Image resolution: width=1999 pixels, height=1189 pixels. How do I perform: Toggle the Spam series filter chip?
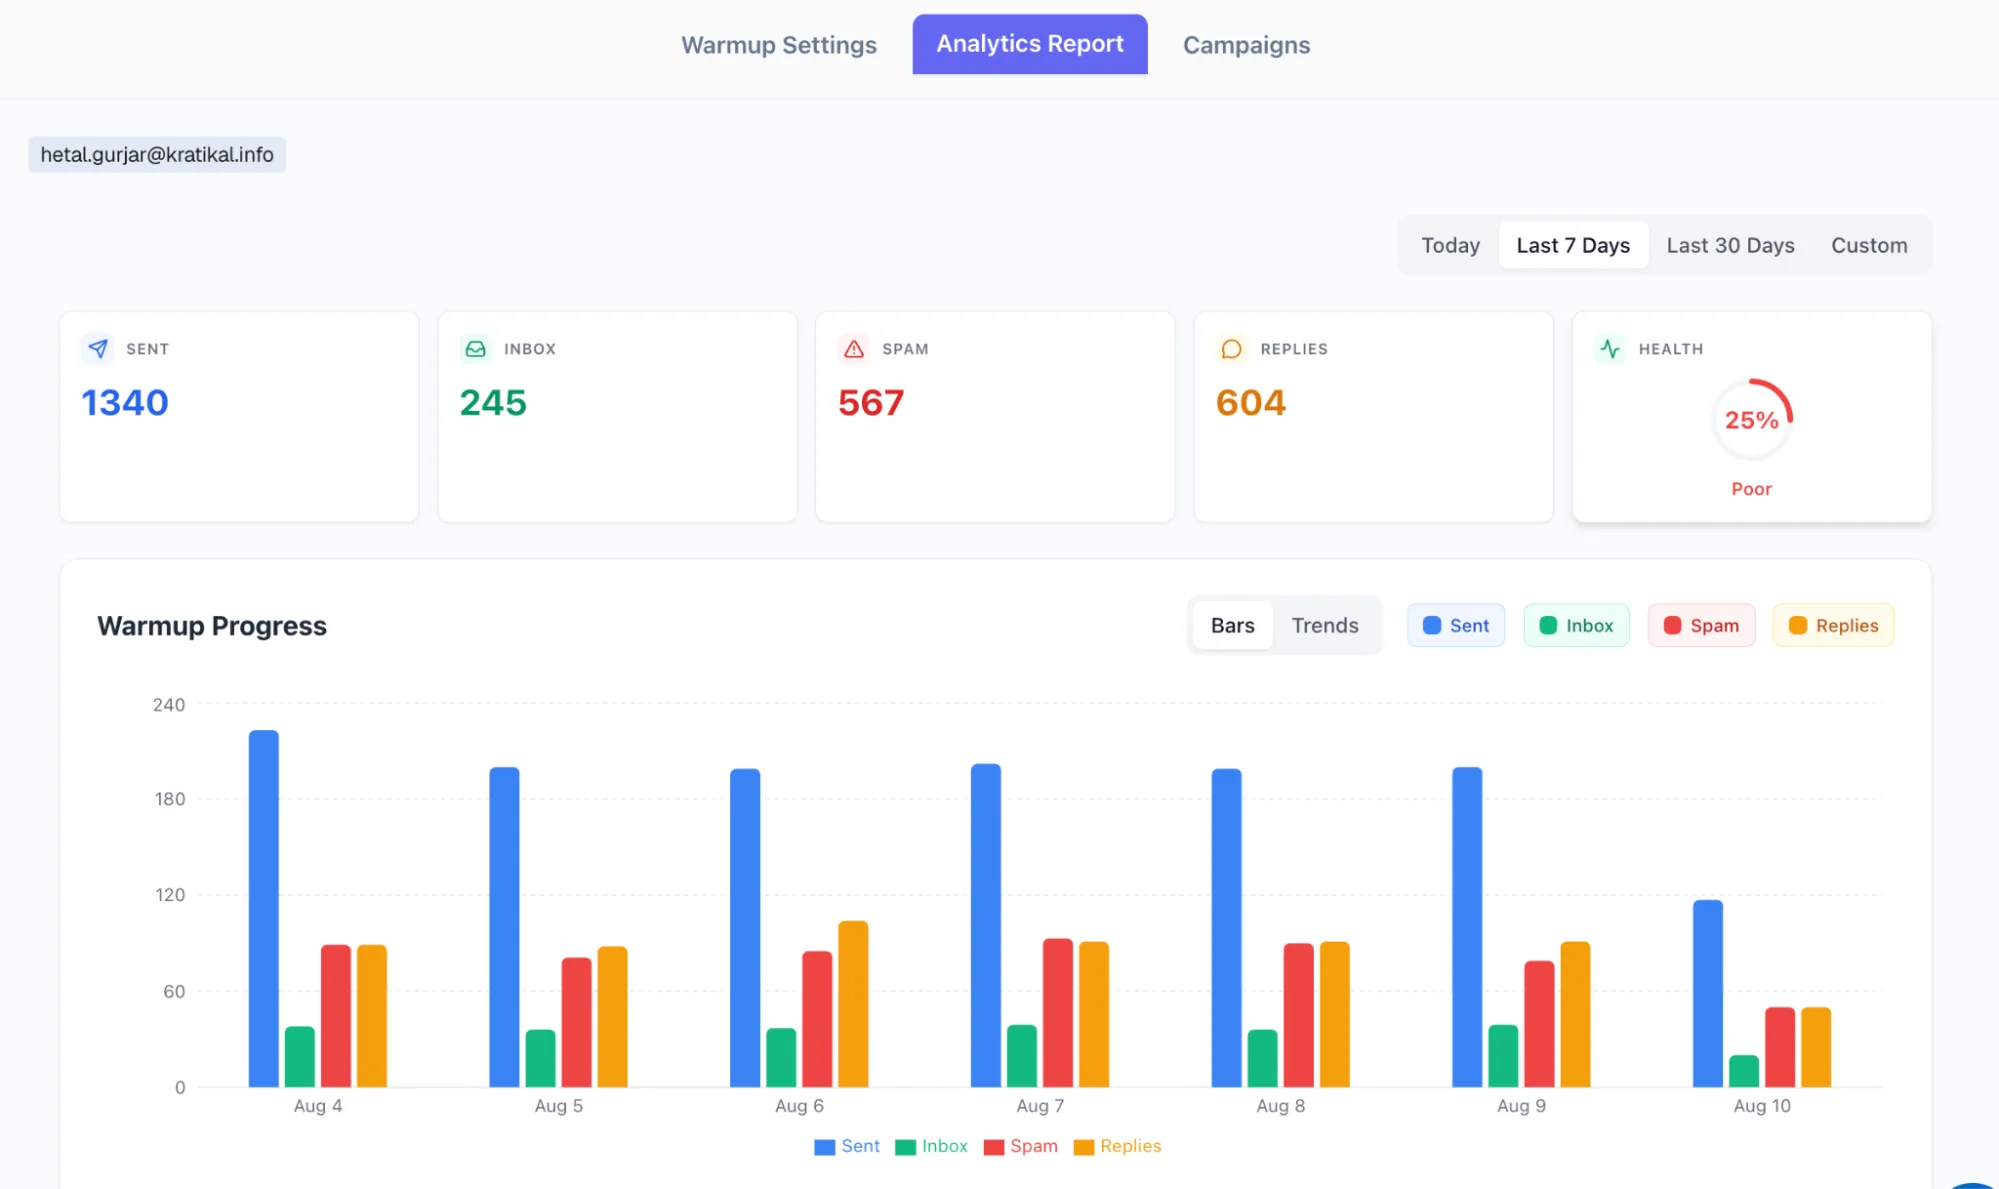[x=1701, y=625]
